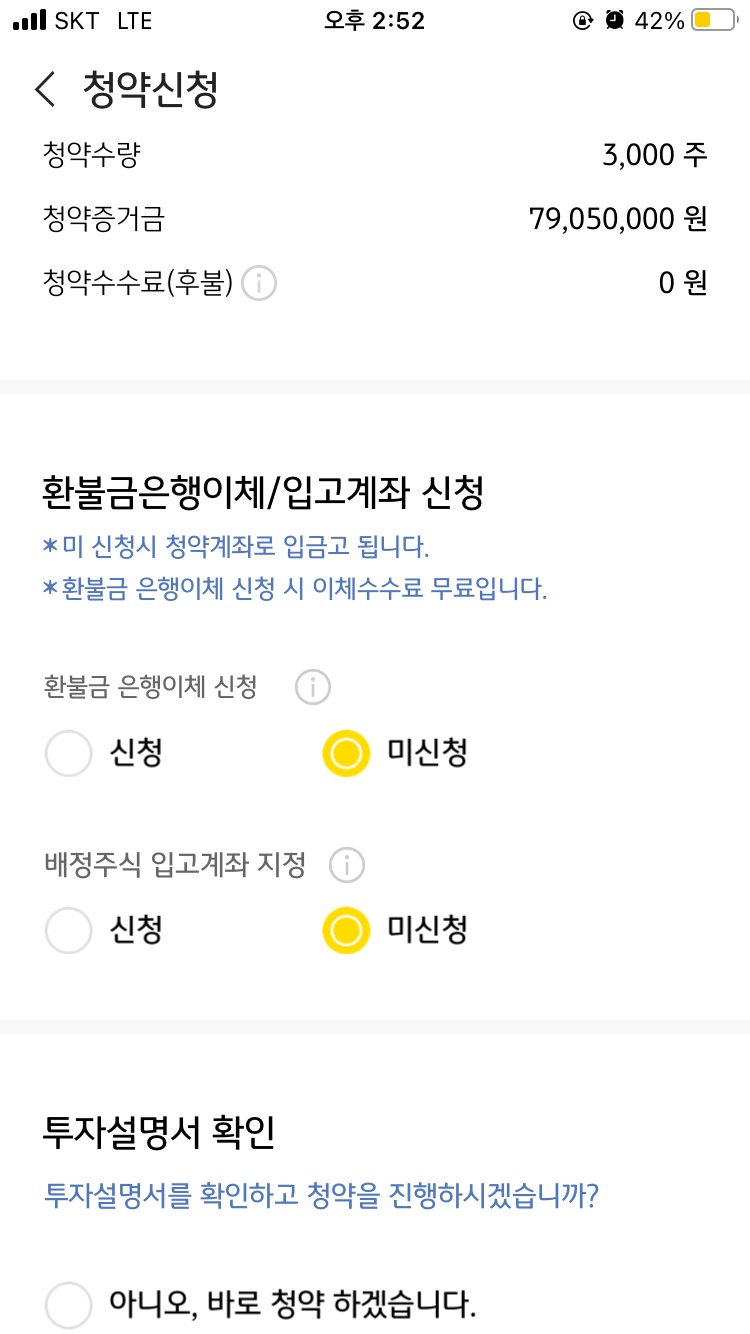Tap the 투자설명서 확인 question text

point(321,1195)
